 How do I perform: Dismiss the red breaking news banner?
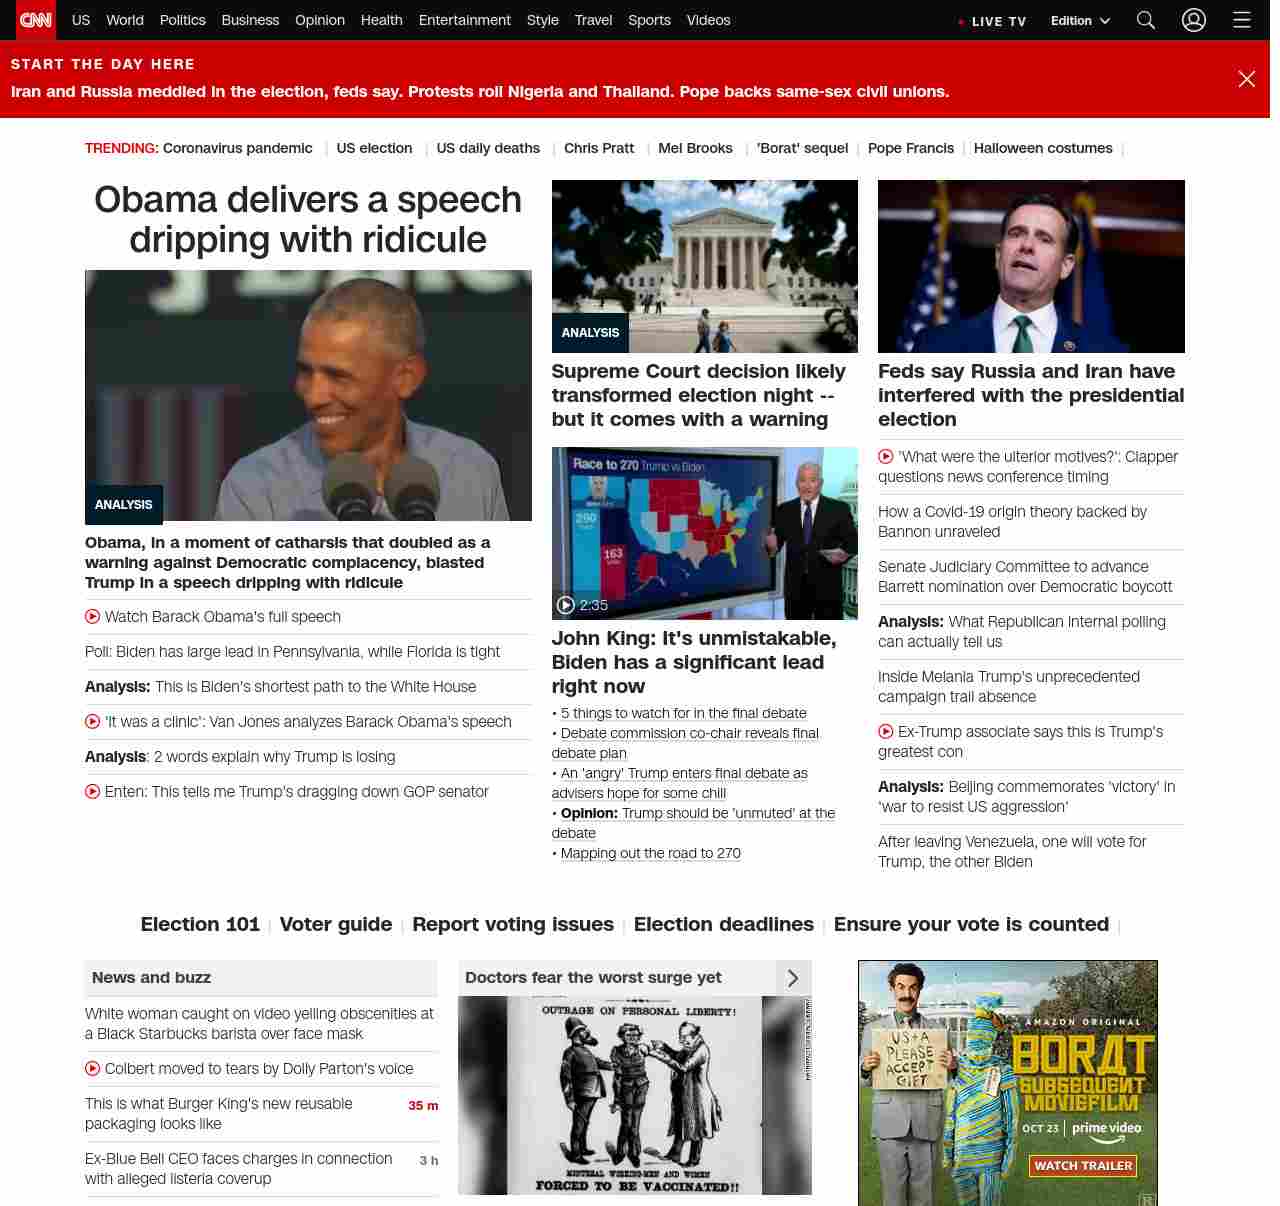point(1246,79)
